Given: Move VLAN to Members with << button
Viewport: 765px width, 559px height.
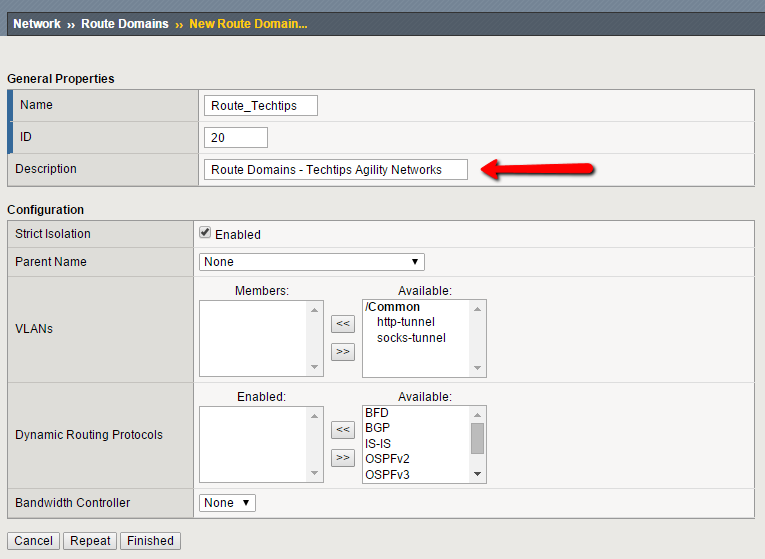Looking at the screenshot, I should click(x=343, y=323).
